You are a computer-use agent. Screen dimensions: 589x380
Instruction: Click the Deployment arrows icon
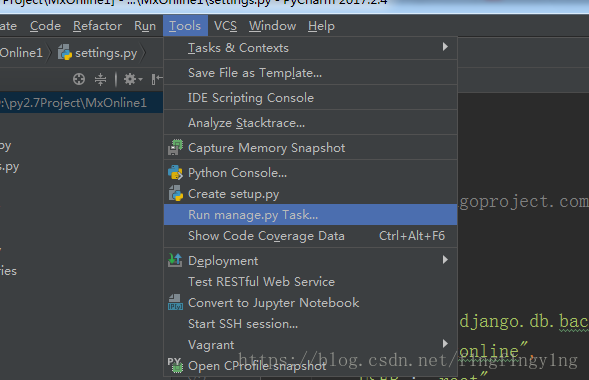point(175,260)
